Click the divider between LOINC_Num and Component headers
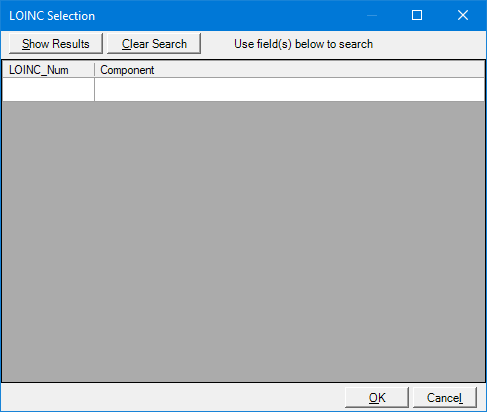Screen dimensions: 487x412 click(x=95, y=70)
